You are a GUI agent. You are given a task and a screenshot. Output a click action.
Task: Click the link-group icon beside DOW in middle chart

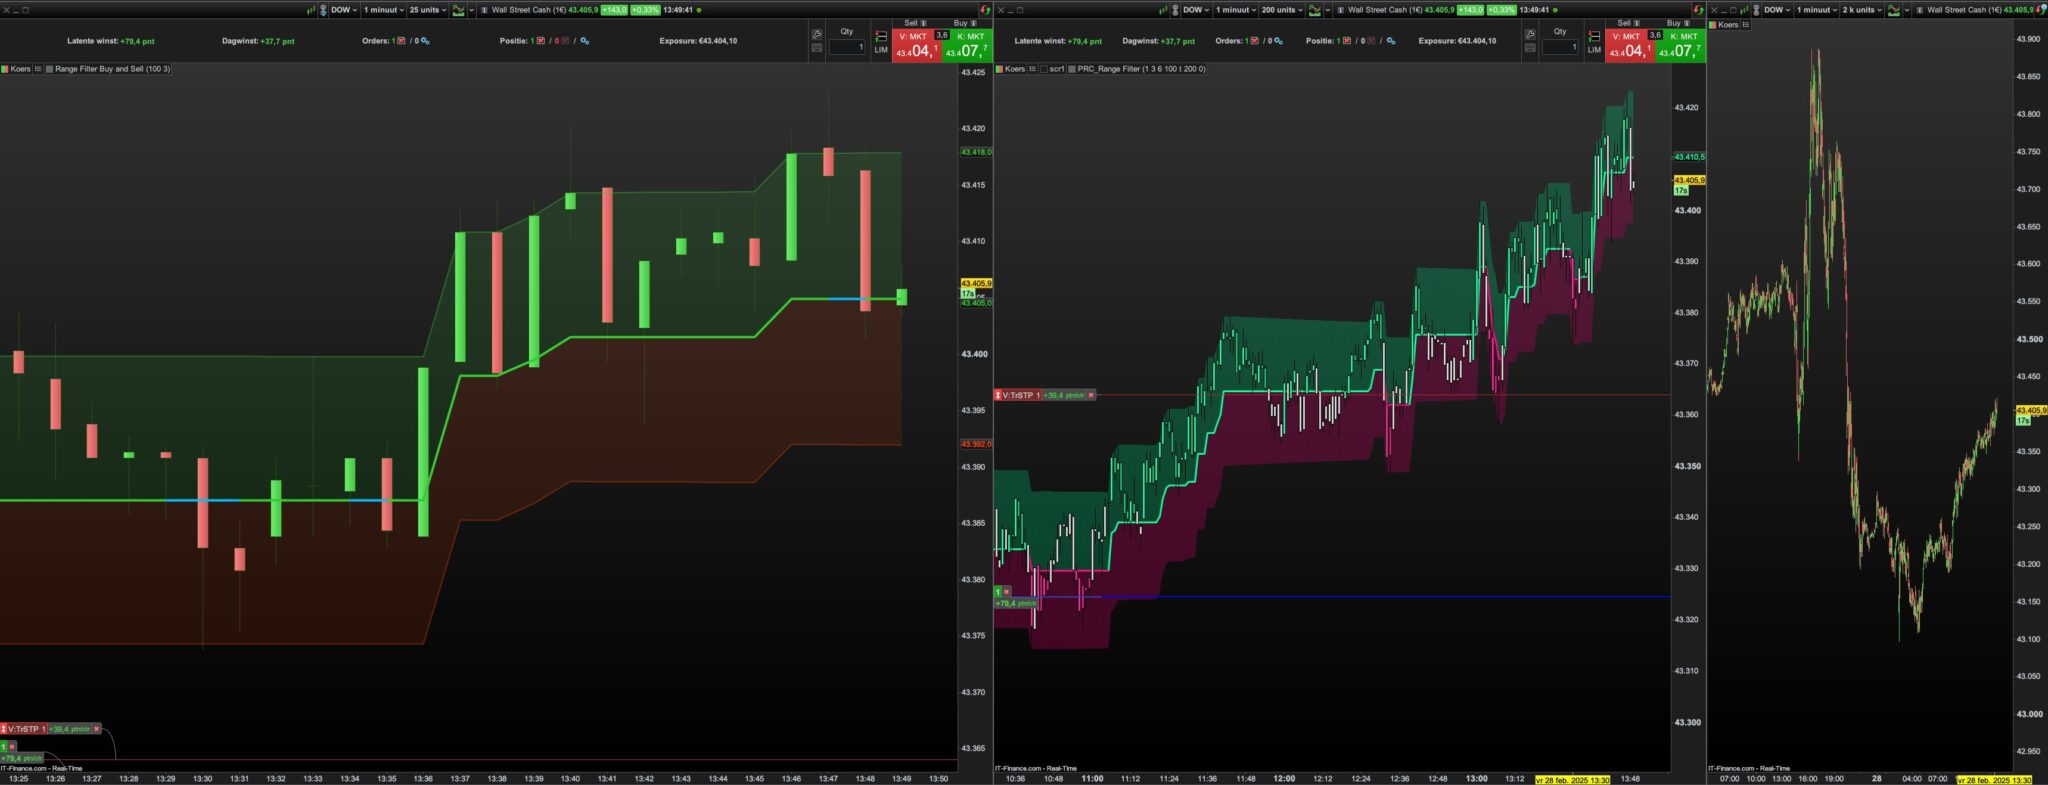coord(1175,10)
